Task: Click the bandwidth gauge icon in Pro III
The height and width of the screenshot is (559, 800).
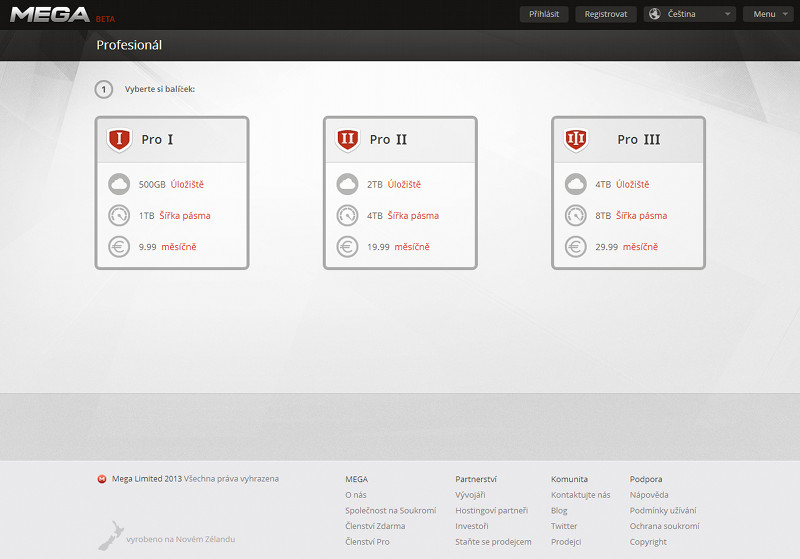Action: pyautogui.click(x=576, y=215)
